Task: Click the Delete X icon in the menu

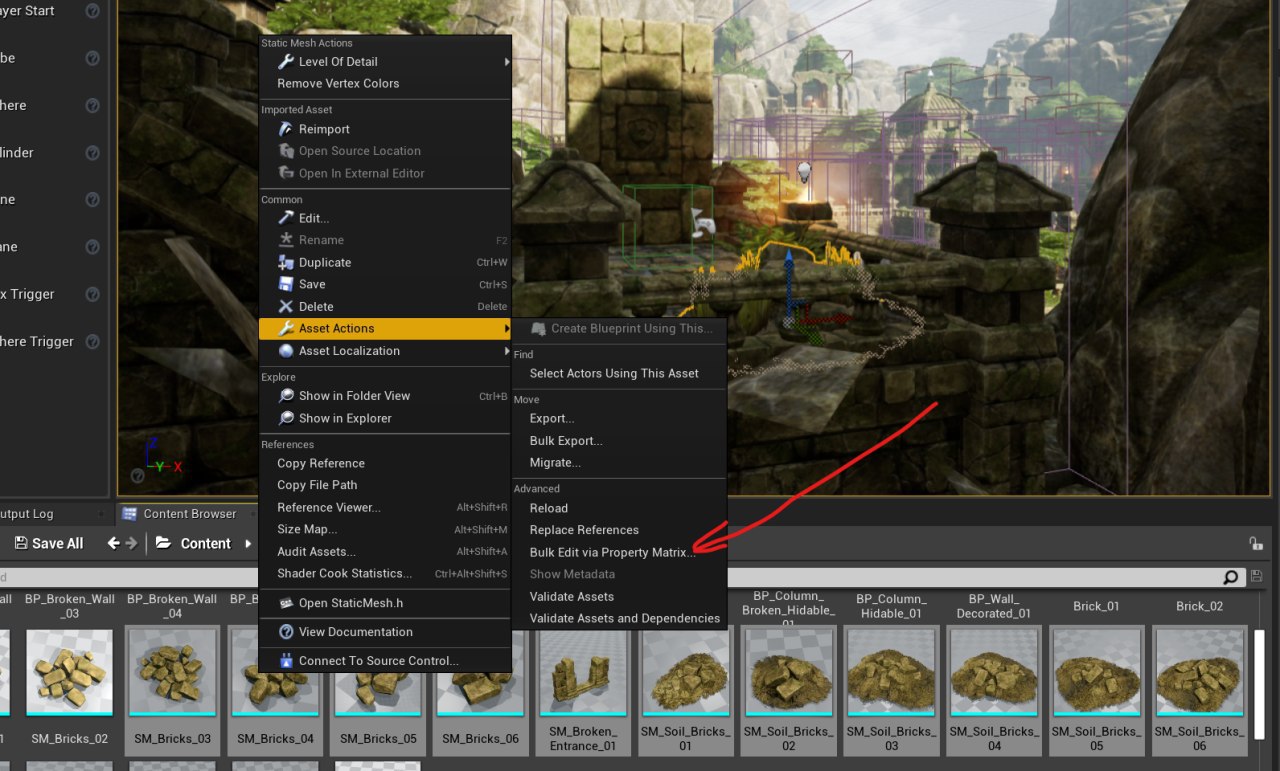Action: click(x=286, y=306)
